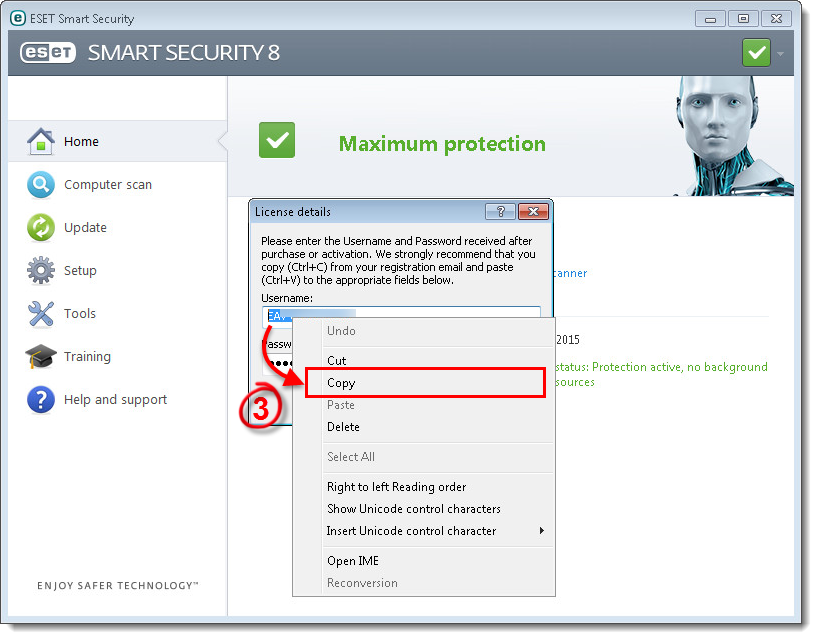
Task: Click Help and support question icon
Action: [x=41, y=400]
